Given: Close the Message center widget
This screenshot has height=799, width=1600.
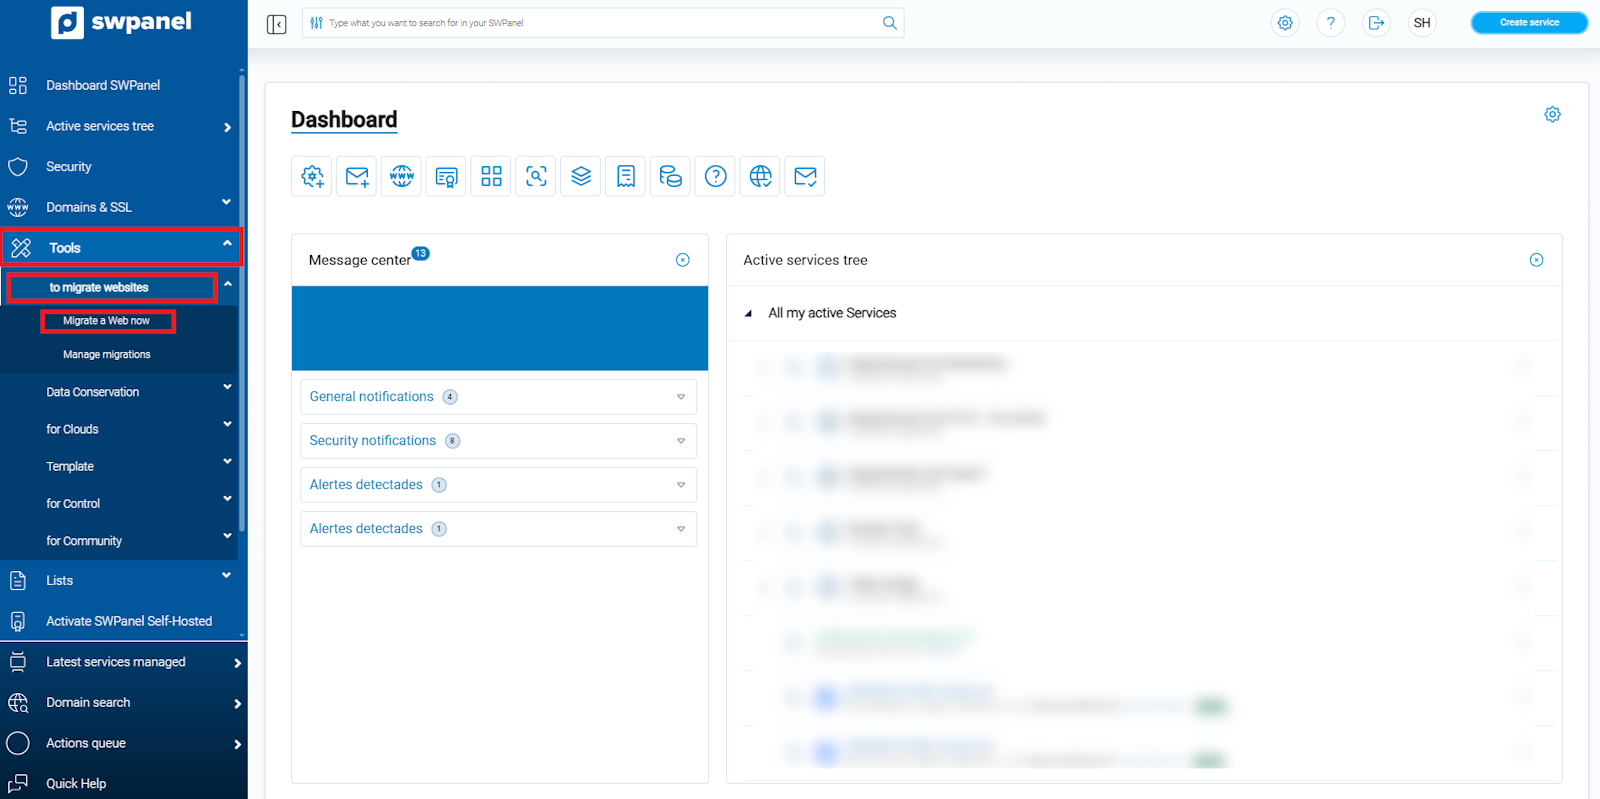Looking at the screenshot, I should coord(683,260).
